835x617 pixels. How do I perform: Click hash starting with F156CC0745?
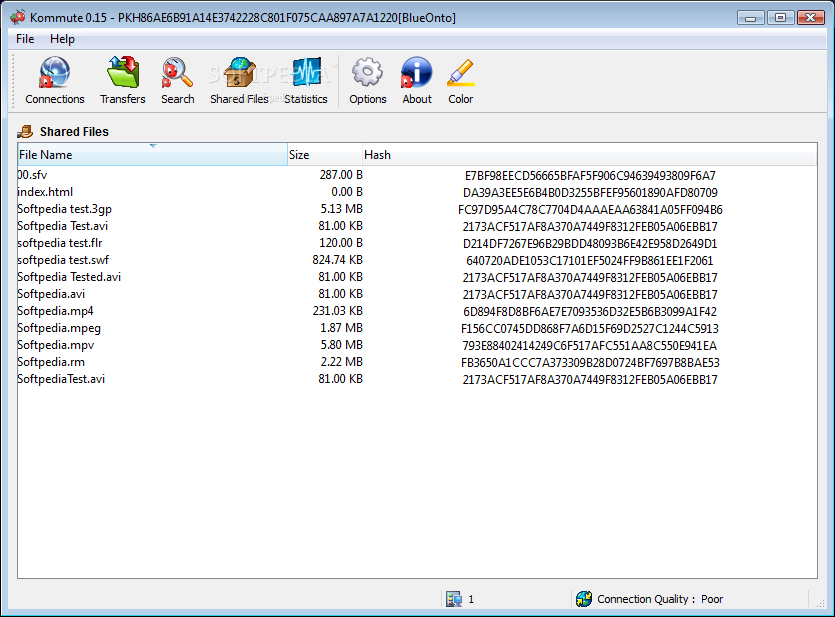pyautogui.click(x=590, y=329)
